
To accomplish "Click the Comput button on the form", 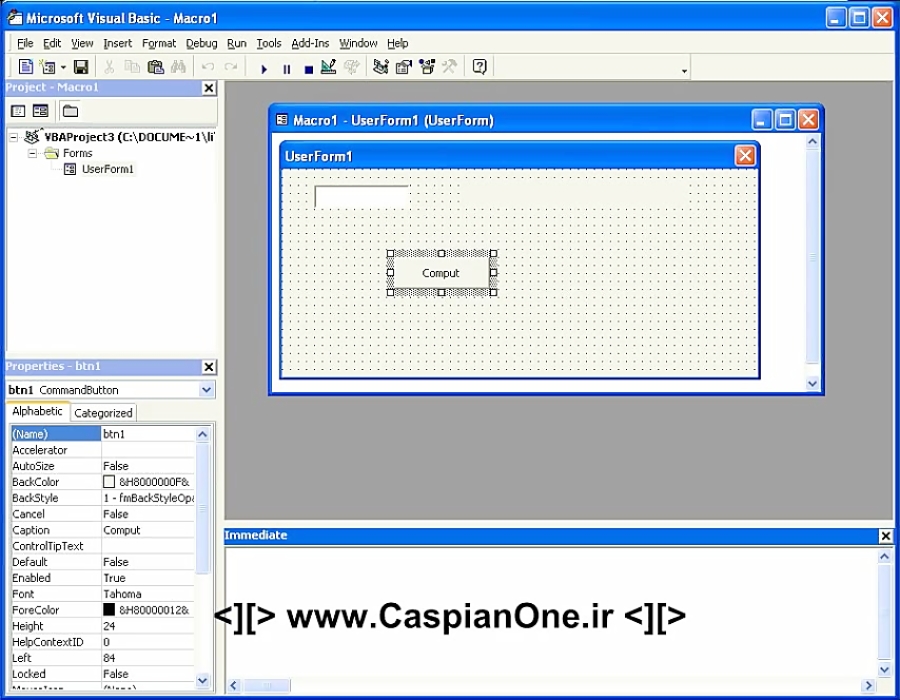I will 440,272.
